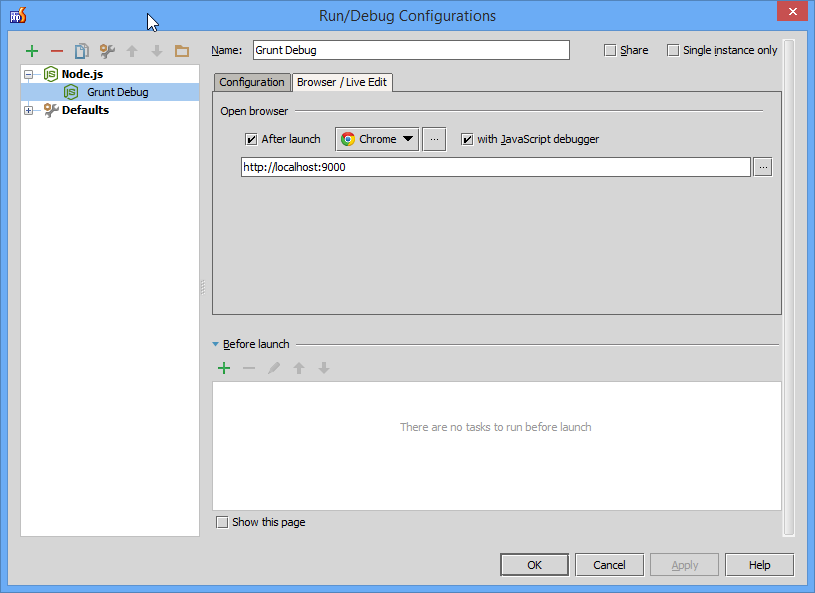815x593 pixels.
Task: Select the Browser / Live Edit tab
Action: coord(342,82)
